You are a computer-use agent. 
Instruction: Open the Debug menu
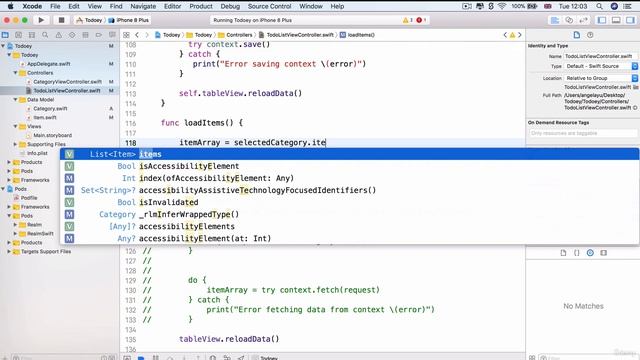pos(230,6)
